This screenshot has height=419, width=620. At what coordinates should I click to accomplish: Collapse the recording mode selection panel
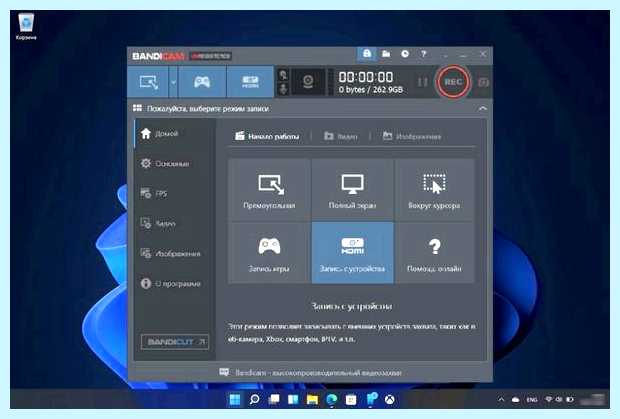[482, 108]
